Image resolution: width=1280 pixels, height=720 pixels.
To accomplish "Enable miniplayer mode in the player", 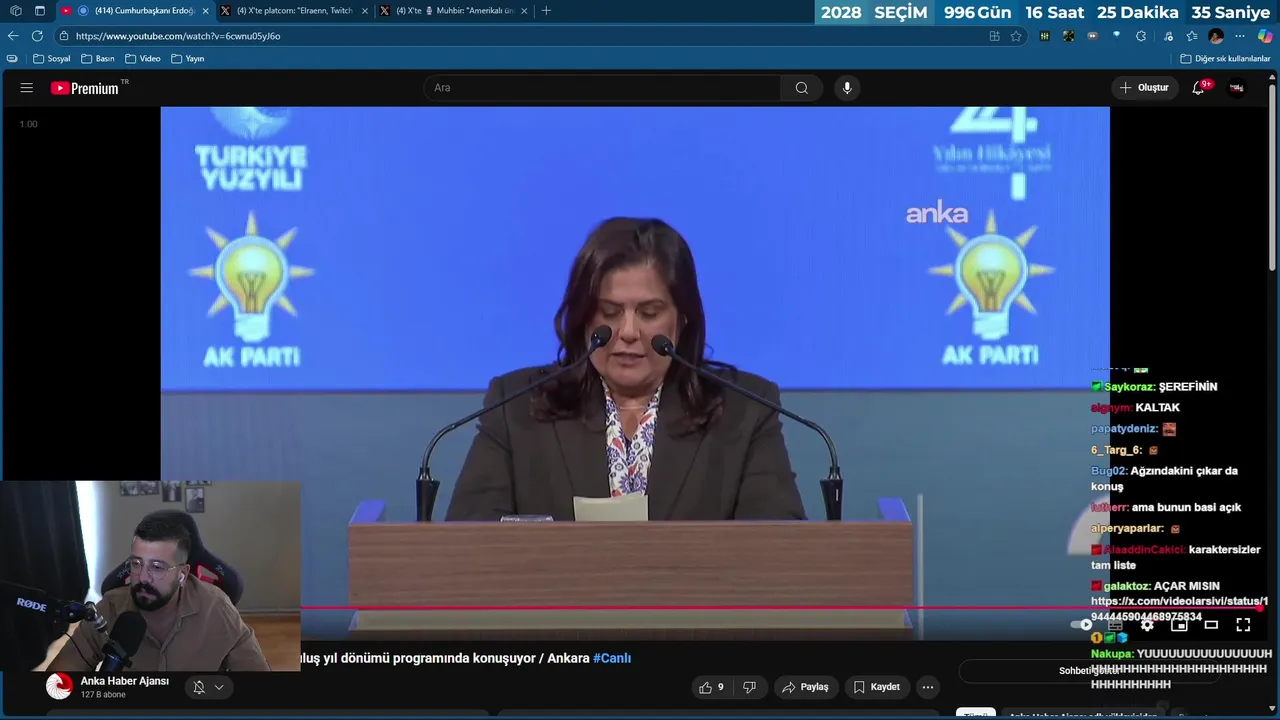I will point(1179,625).
